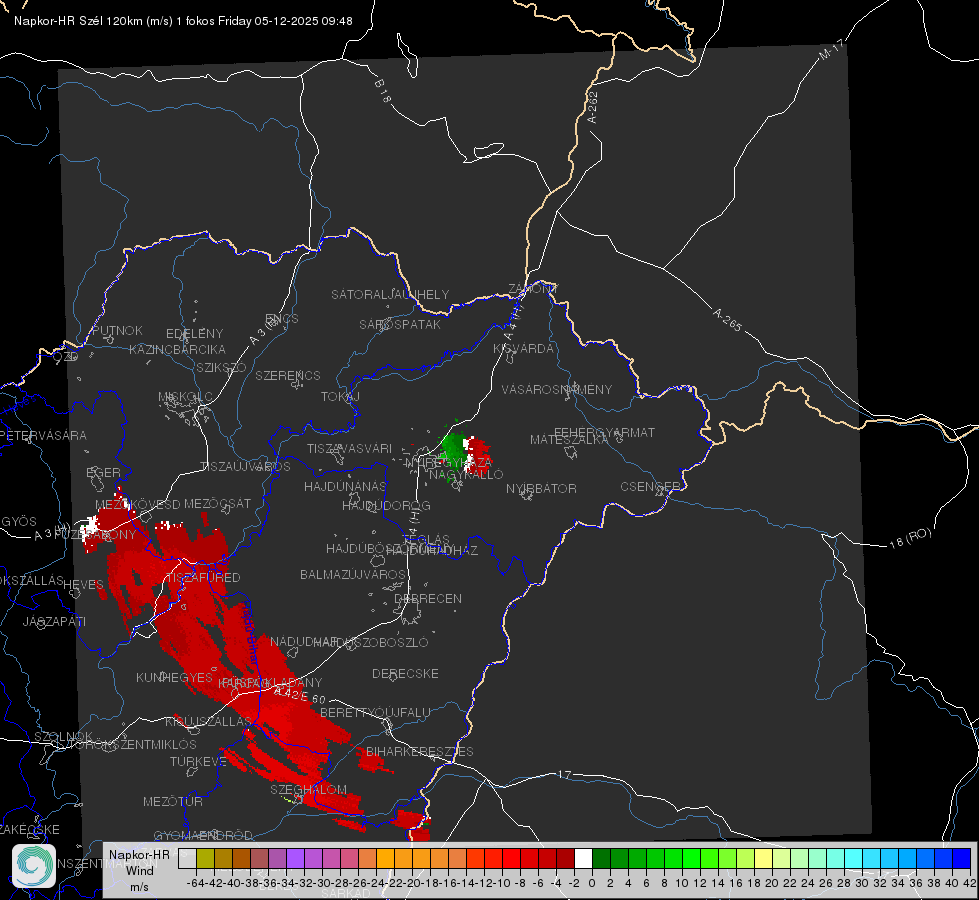The height and width of the screenshot is (900, 979).
Task: Select the MEZŐTÚR label
Action: click(173, 801)
